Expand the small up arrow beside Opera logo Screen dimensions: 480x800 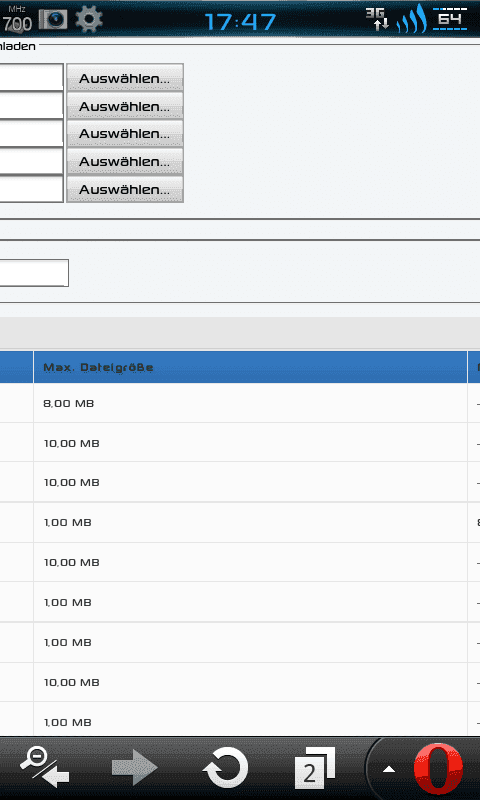[x=389, y=769]
